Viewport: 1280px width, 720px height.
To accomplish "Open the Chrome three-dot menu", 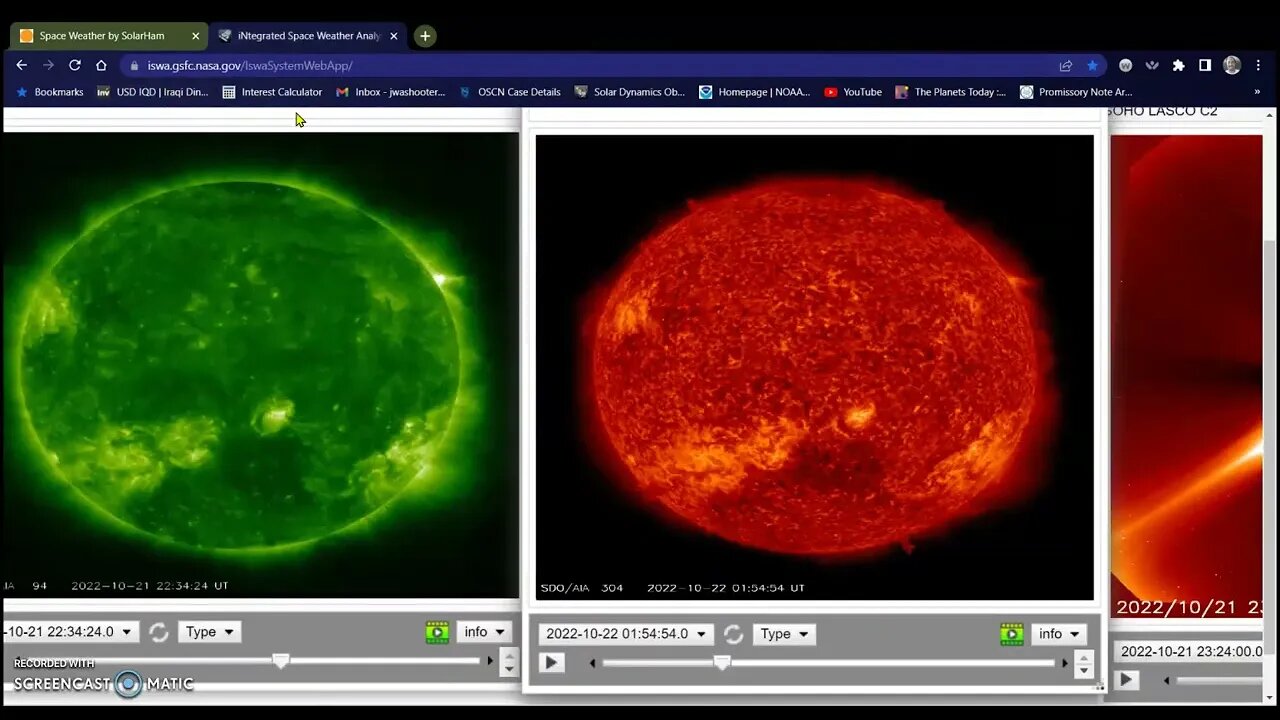I will pyautogui.click(x=1258, y=65).
